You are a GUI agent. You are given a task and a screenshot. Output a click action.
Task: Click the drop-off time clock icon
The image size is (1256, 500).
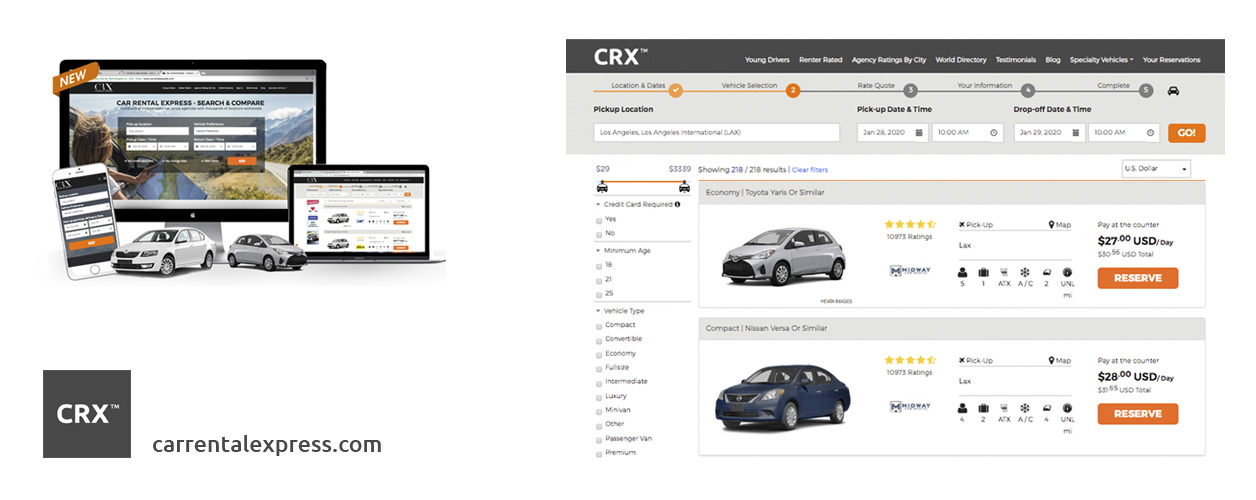click(1151, 133)
